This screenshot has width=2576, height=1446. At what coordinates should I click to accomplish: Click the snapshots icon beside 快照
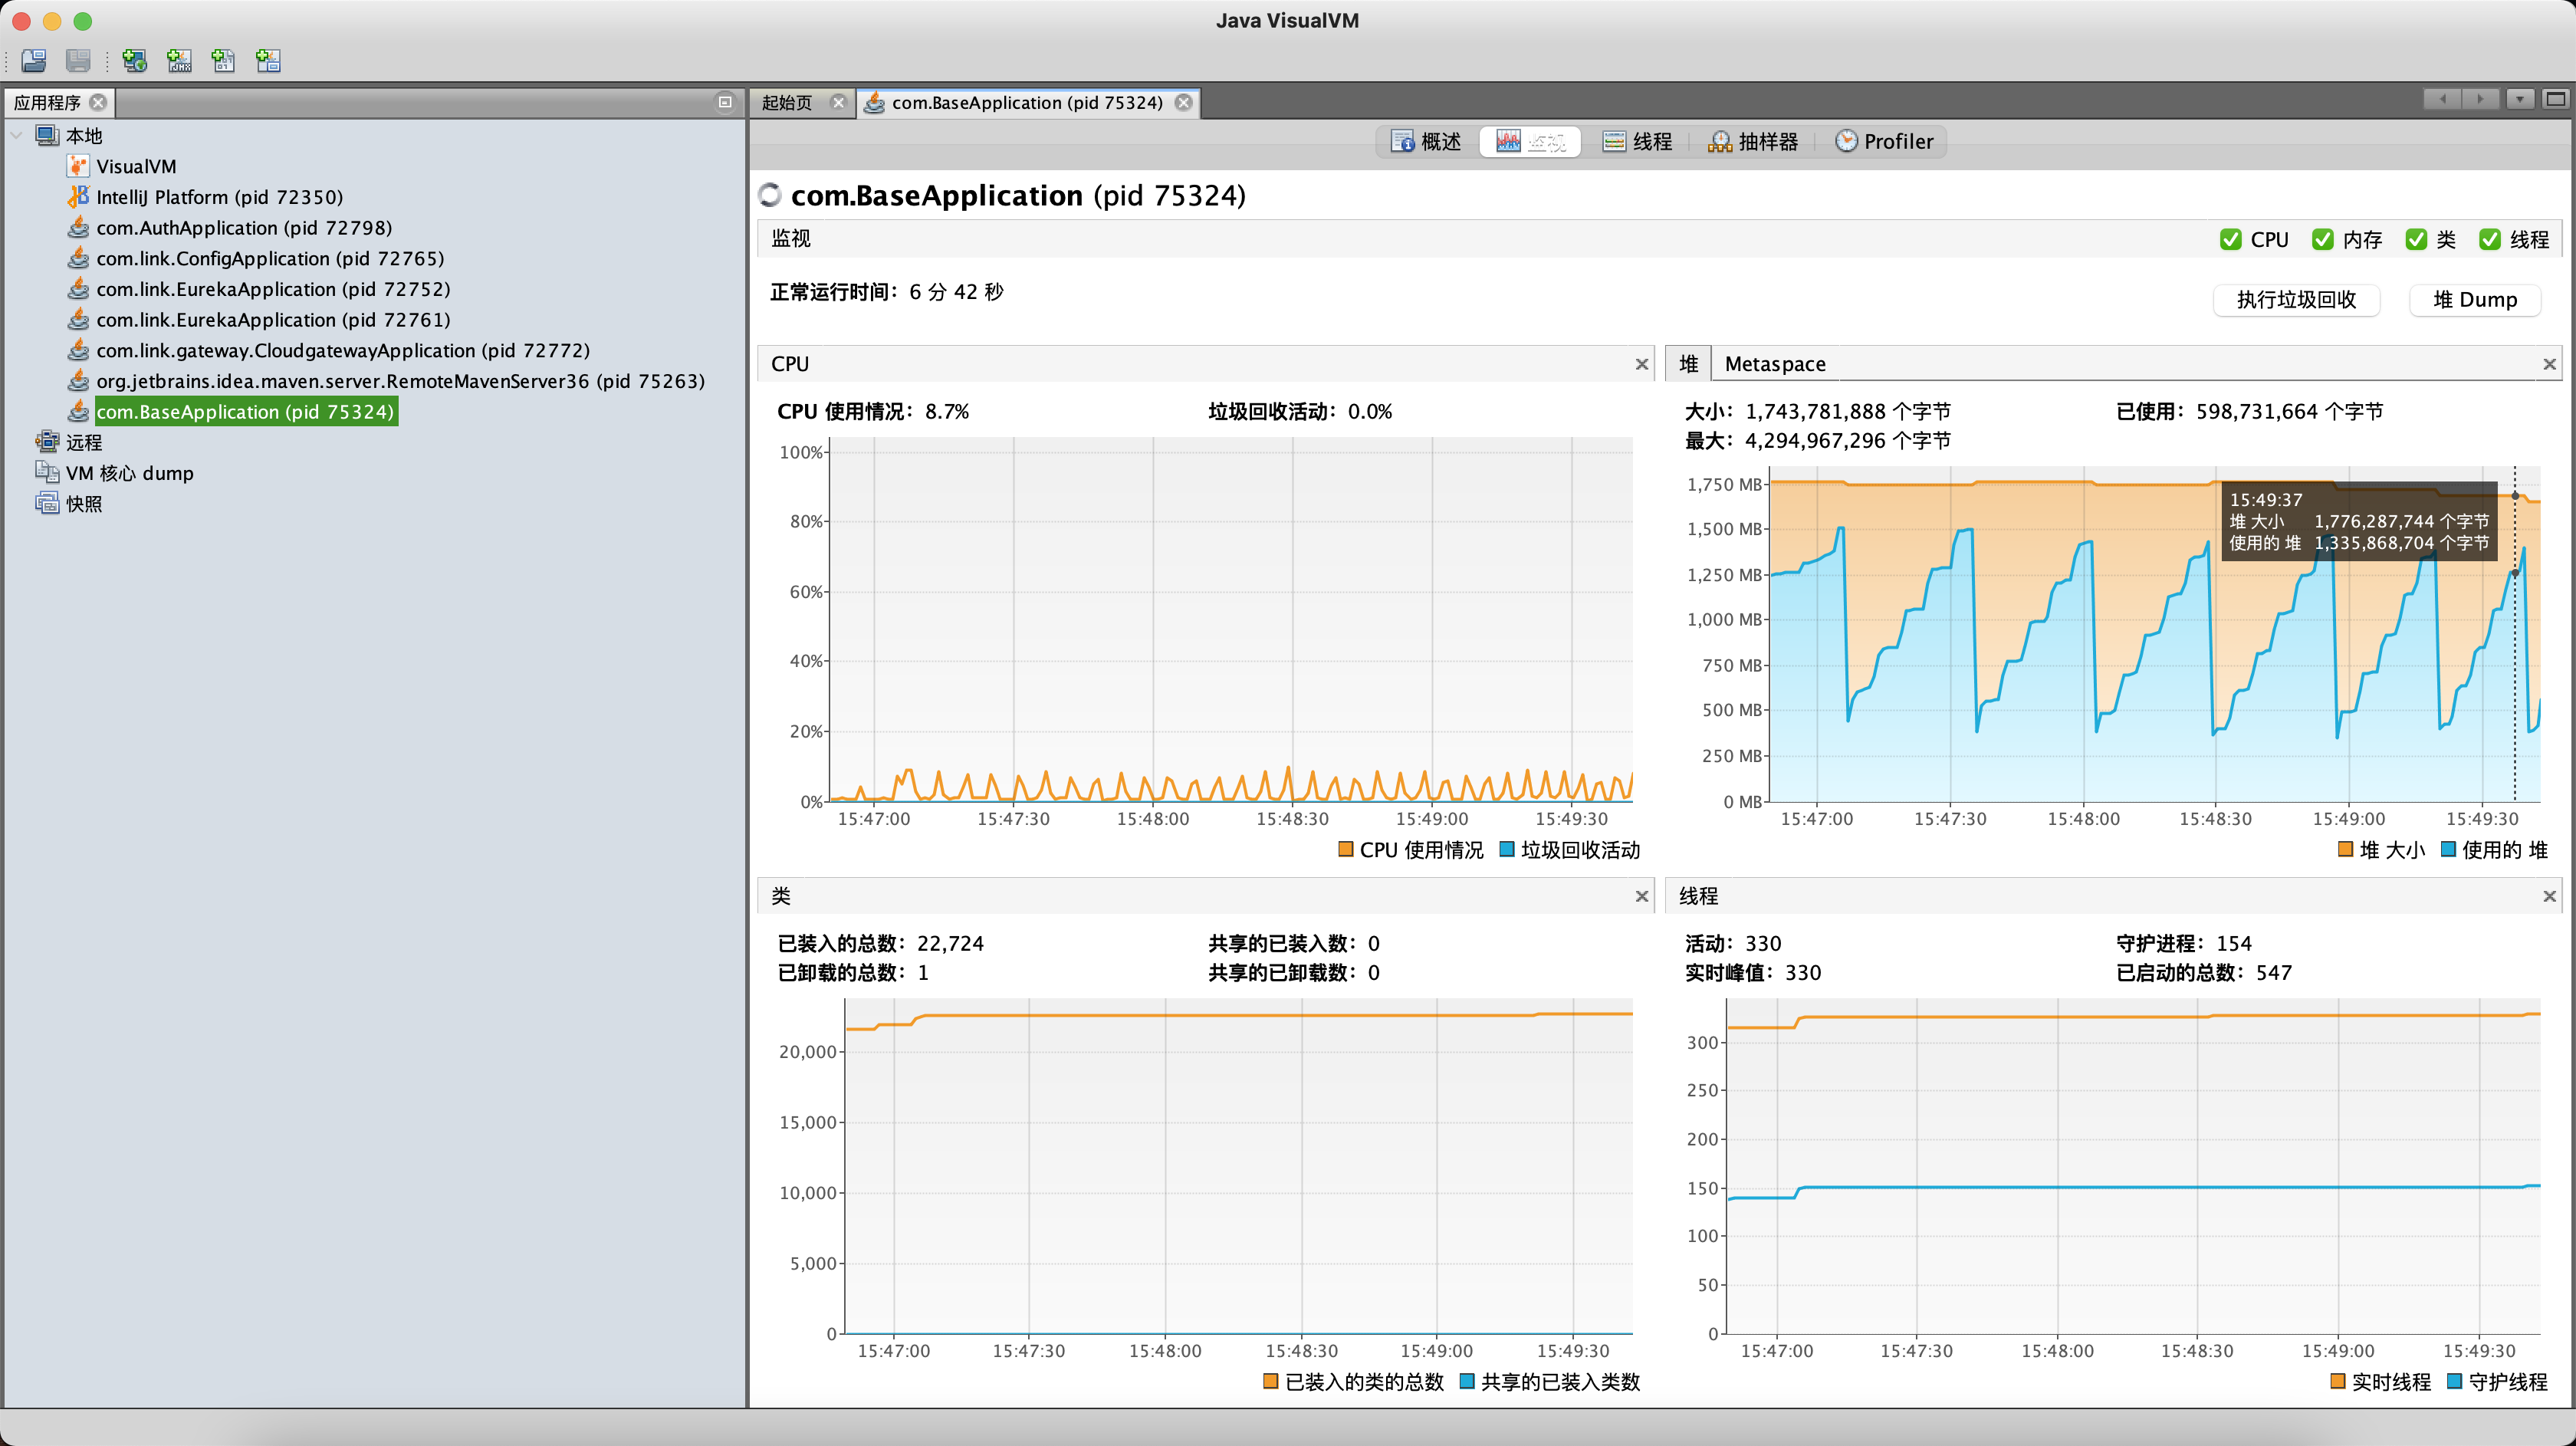pyautogui.click(x=47, y=503)
